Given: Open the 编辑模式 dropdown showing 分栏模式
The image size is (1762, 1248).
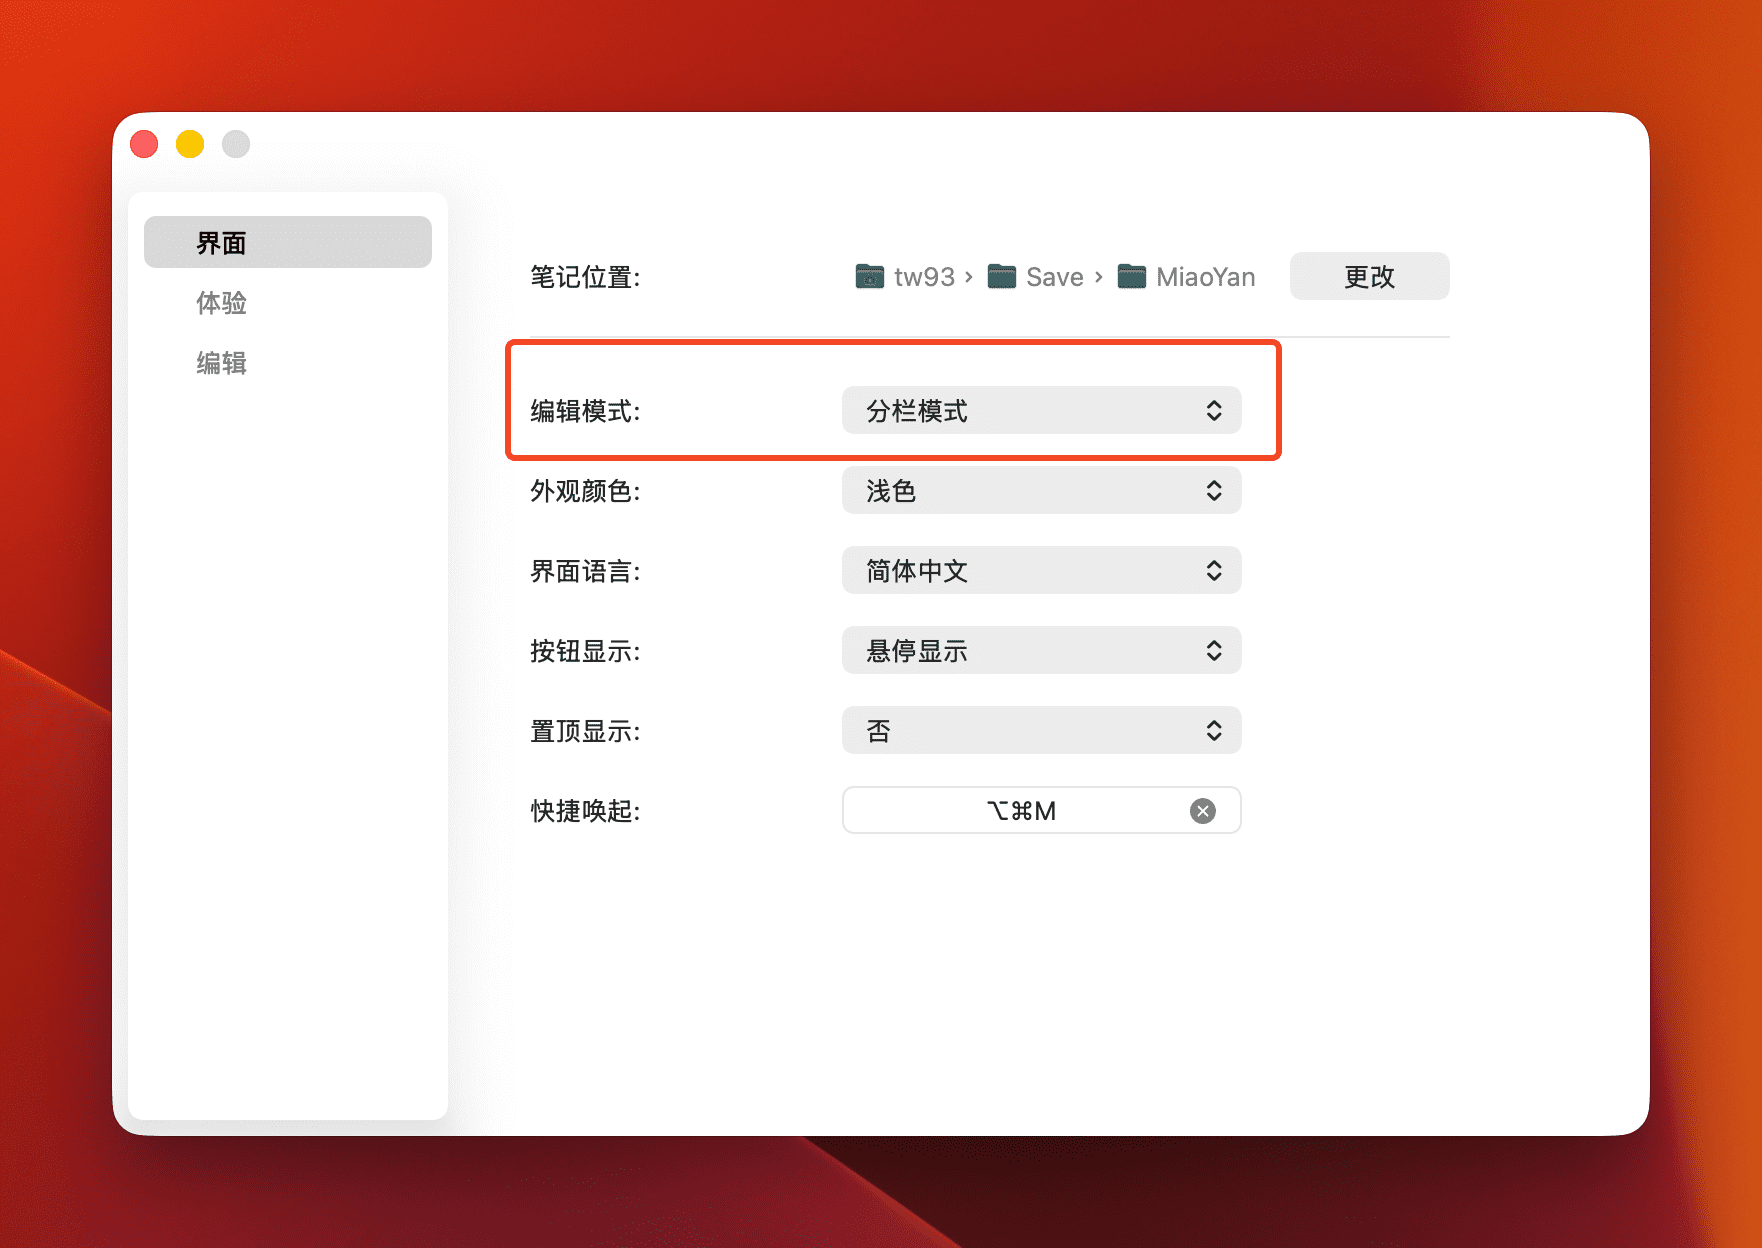Looking at the screenshot, I should 1041,411.
